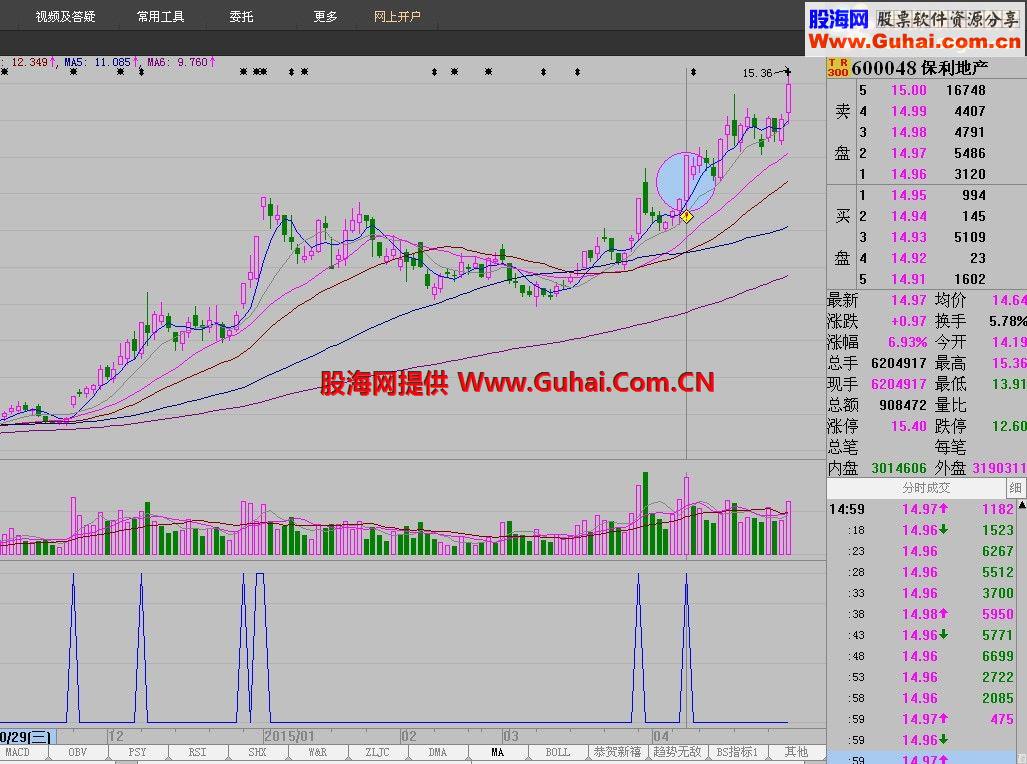This screenshot has height=764, width=1027.
Task: Click buy-2 price 14.94
Action: [x=908, y=216]
